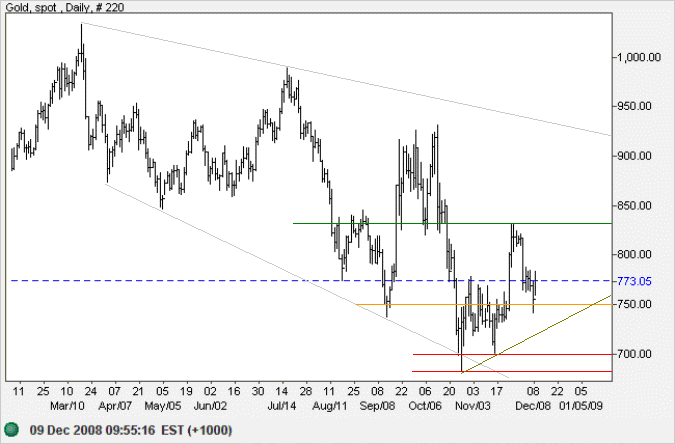The image size is (675, 444).
Task: Select the lower red support line
Action: click(512, 371)
